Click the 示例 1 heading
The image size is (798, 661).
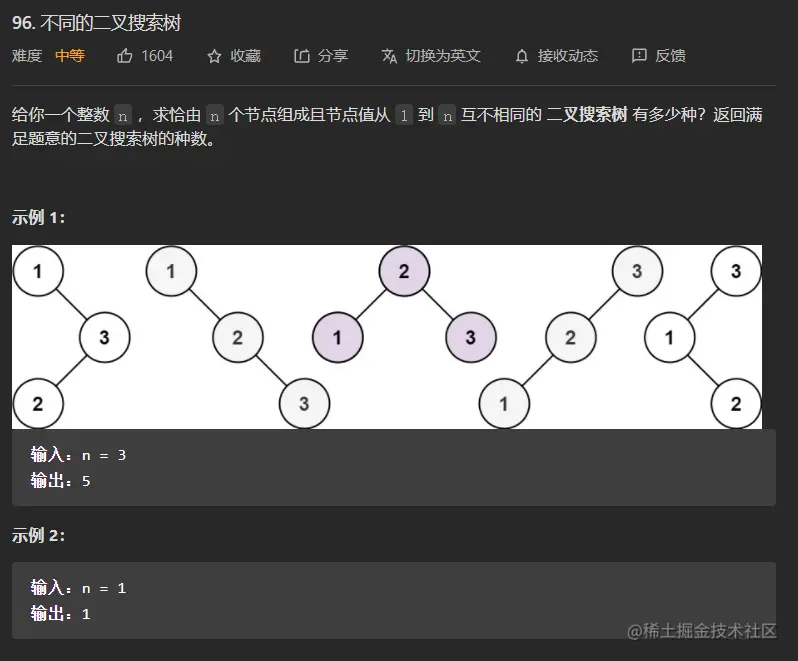38,217
